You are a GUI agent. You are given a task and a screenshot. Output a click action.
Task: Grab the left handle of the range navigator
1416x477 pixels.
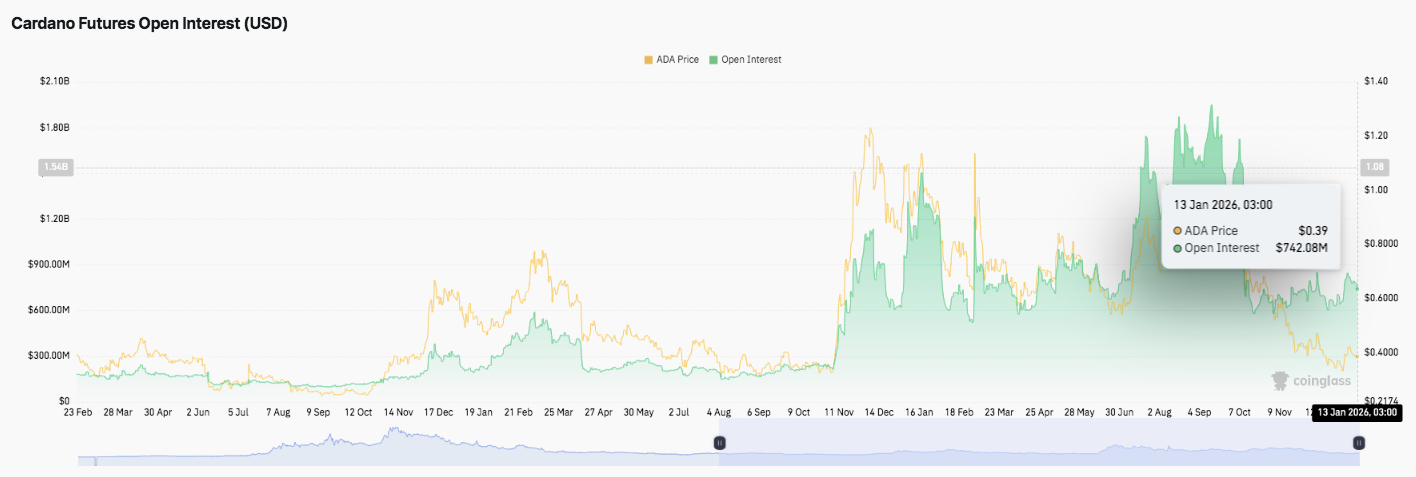(718, 442)
